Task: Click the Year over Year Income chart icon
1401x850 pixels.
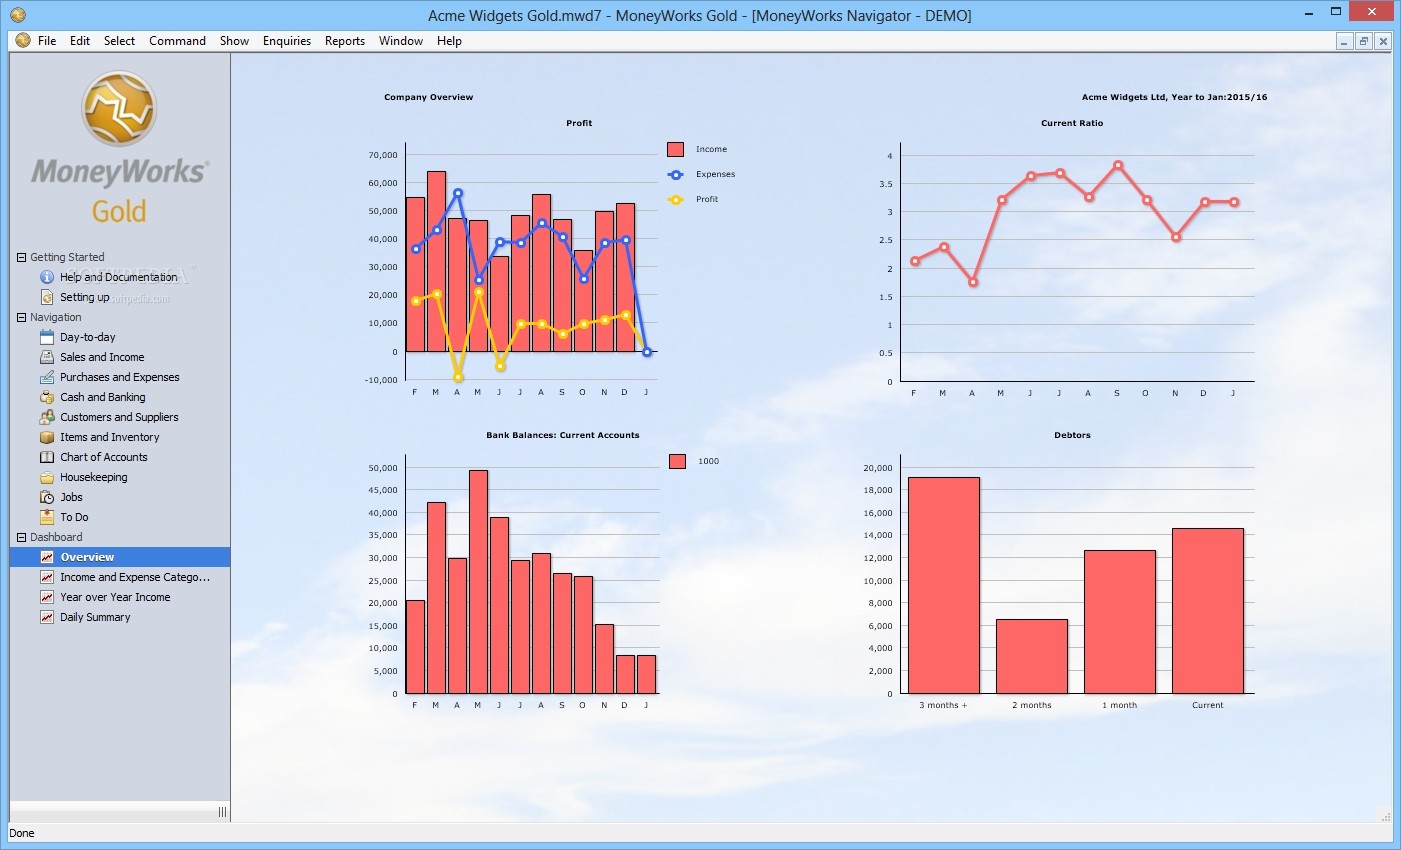Action: coord(47,597)
